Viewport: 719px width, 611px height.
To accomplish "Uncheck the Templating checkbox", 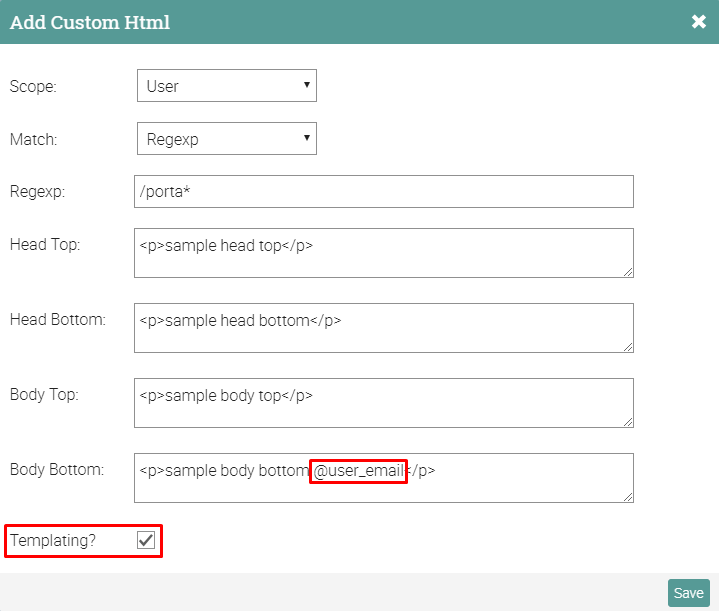I will (x=146, y=541).
